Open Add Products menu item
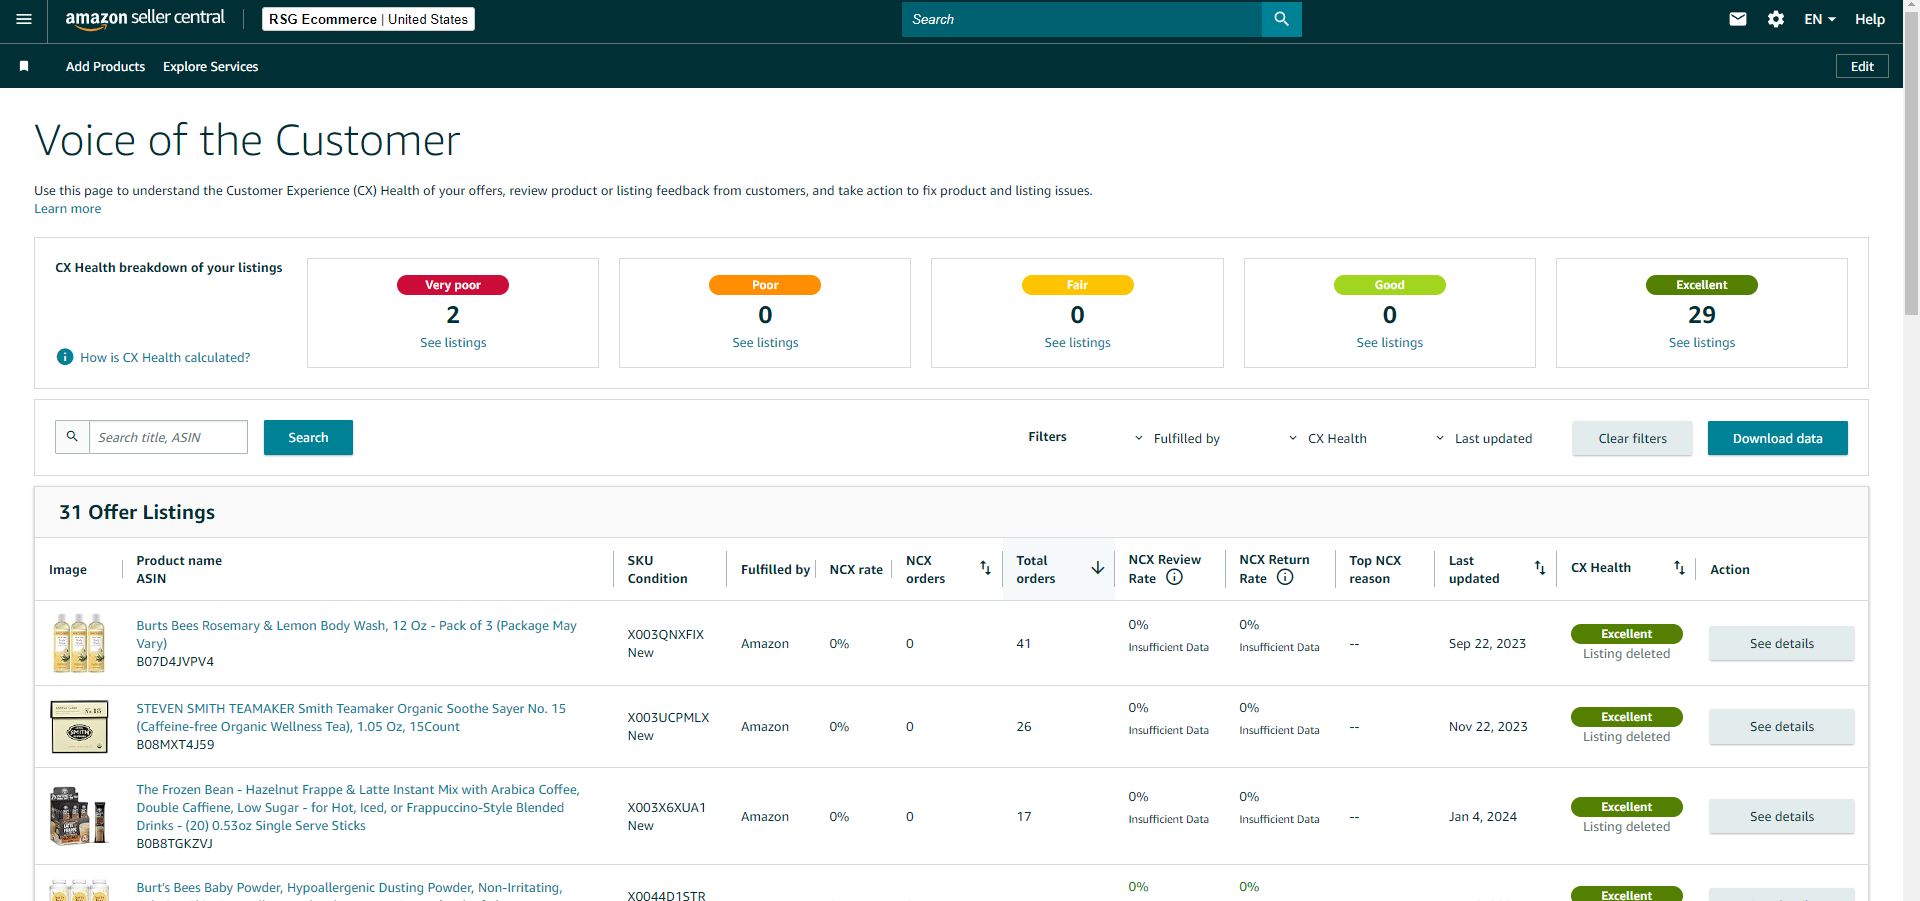This screenshot has height=901, width=1920. point(105,66)
